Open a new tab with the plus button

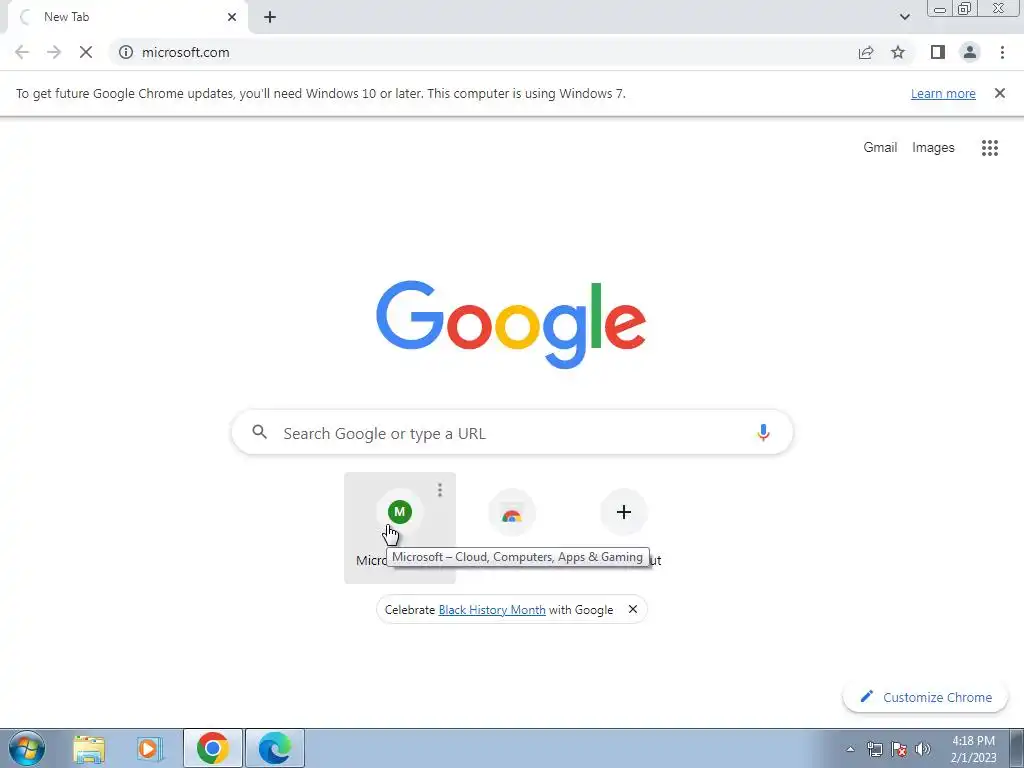pyautogui.click(x=270, y=18)
